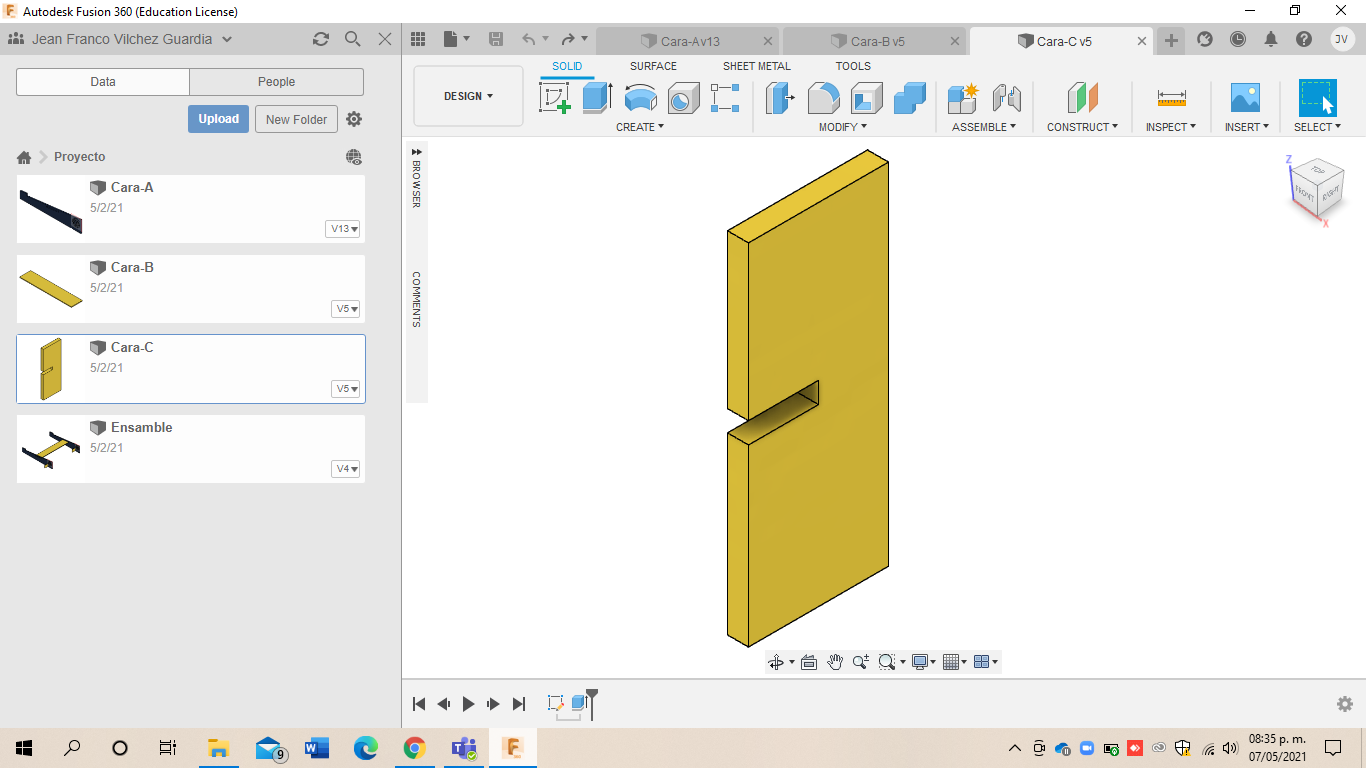Select the Joint tool
This screenshot has height=768, width=1366.
click(1007, 98)
